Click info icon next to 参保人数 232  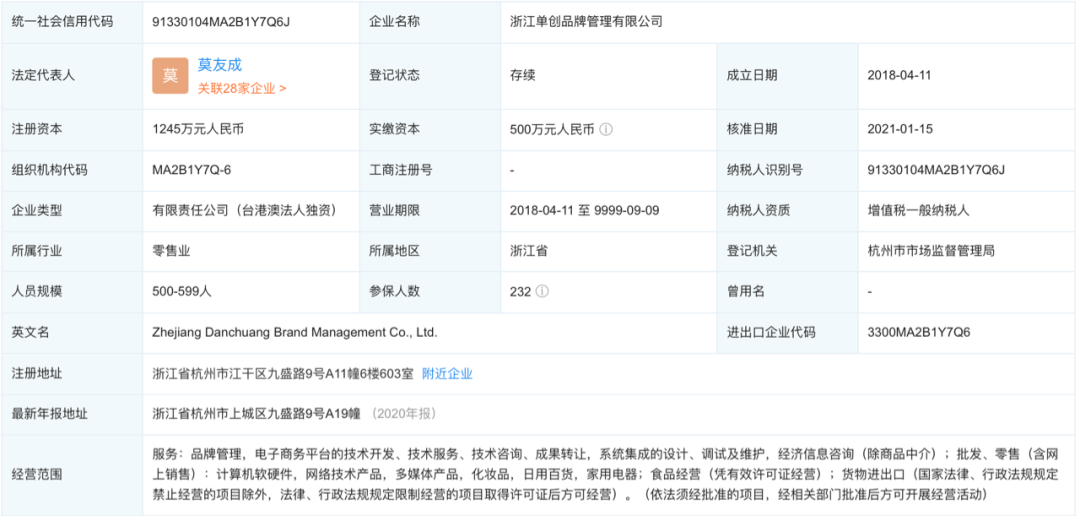[542, 291]
